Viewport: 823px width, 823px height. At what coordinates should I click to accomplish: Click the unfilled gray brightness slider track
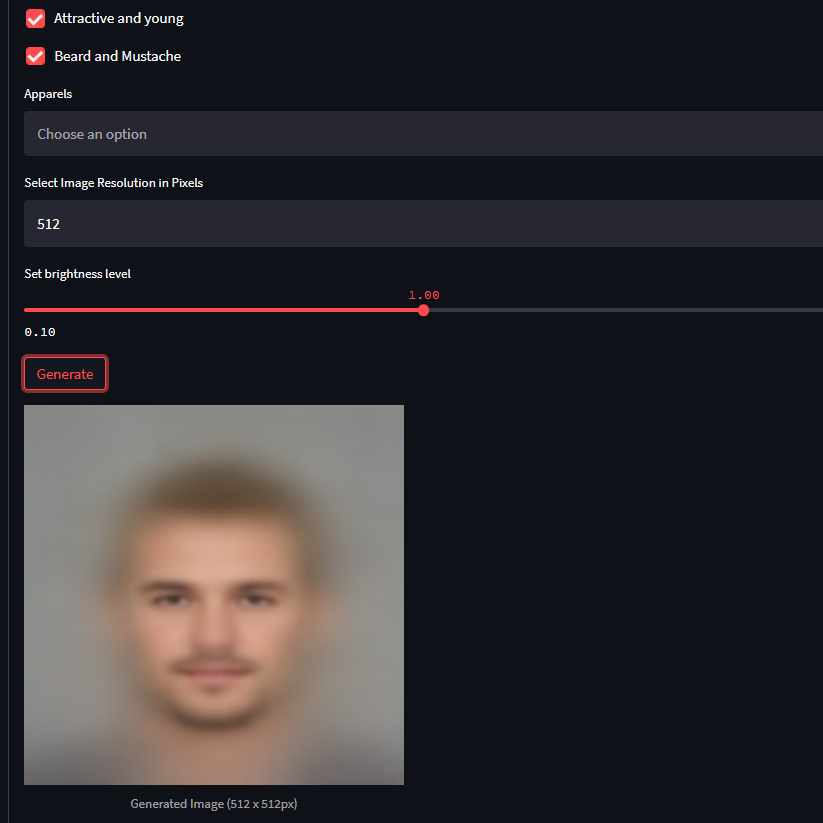click(x=626, y=310)
